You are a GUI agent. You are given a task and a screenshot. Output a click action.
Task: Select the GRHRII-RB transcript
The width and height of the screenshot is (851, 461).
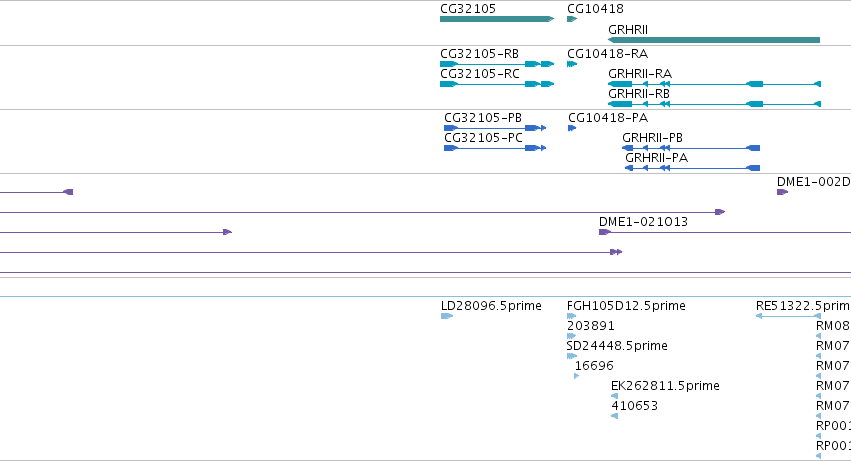[714, 104]
